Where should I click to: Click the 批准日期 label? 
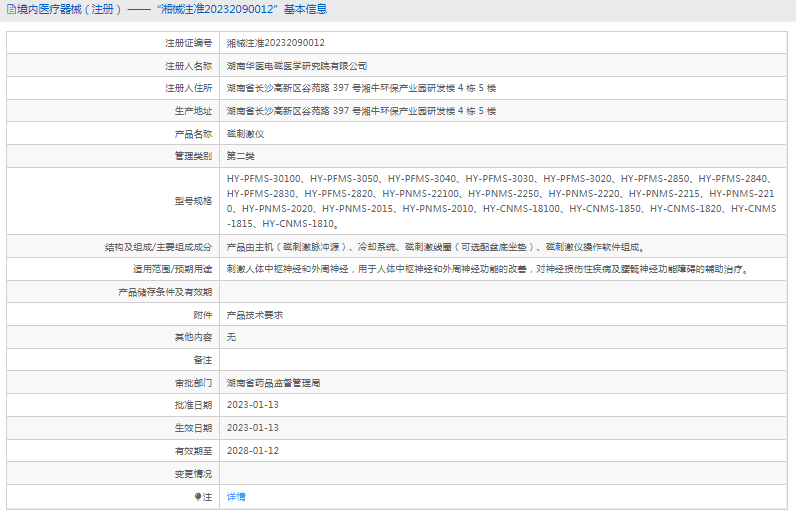(x=193, y=405)
